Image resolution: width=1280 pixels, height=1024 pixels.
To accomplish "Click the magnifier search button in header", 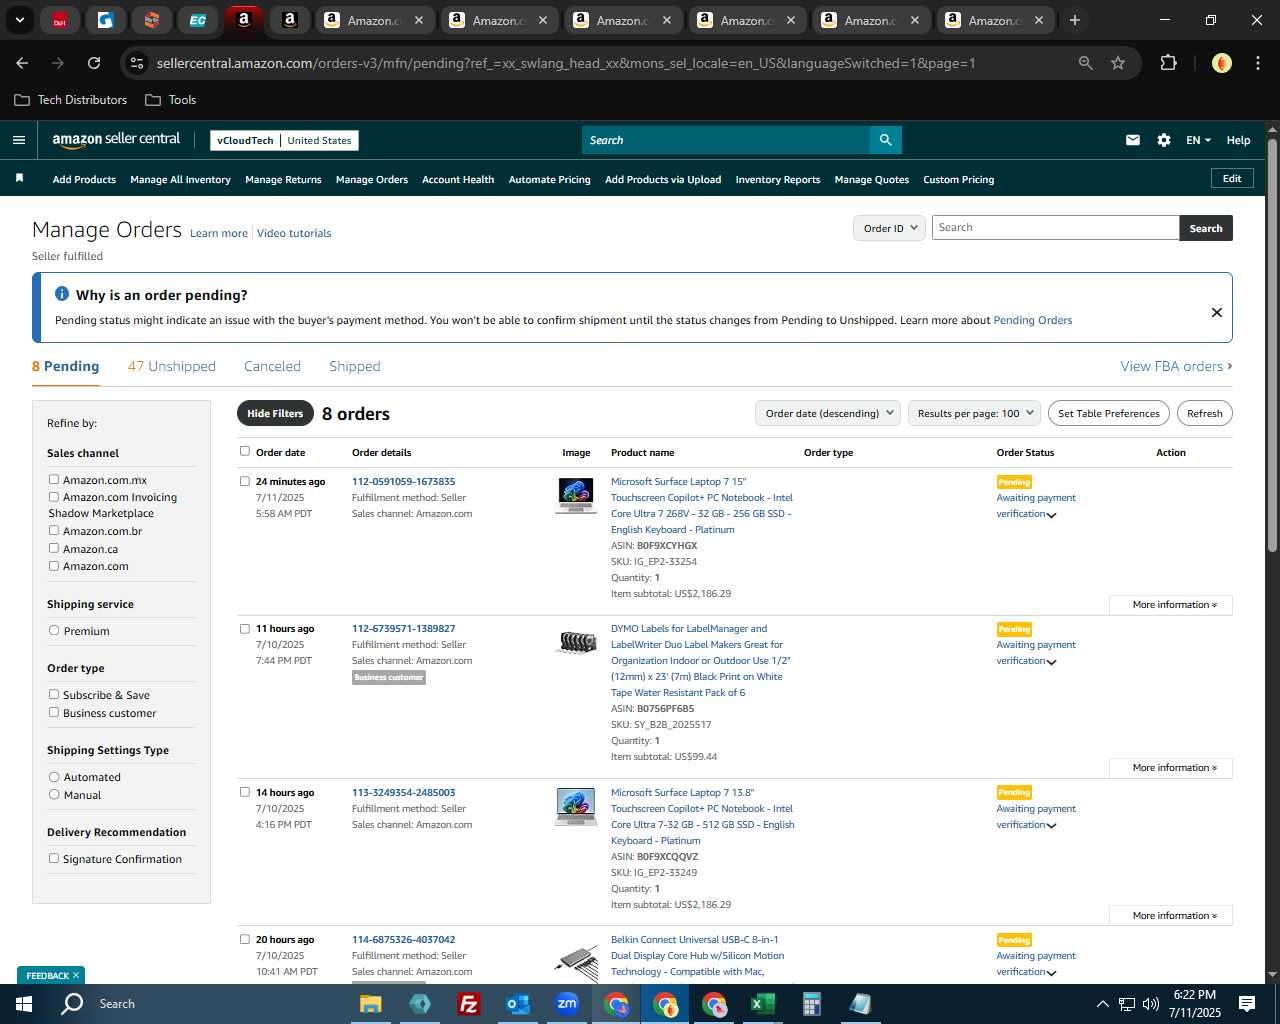I will click(886, 140).
